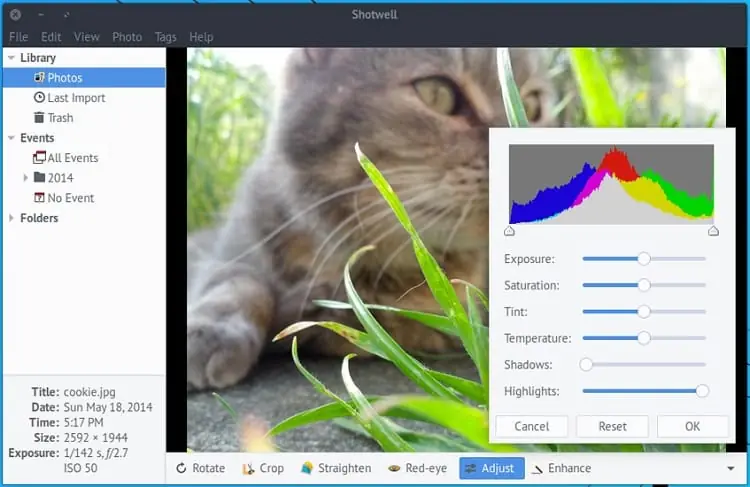The width and height of the screenshot is (750, 487).
Task: Click the Photos library icon
Action: (39, 77)
